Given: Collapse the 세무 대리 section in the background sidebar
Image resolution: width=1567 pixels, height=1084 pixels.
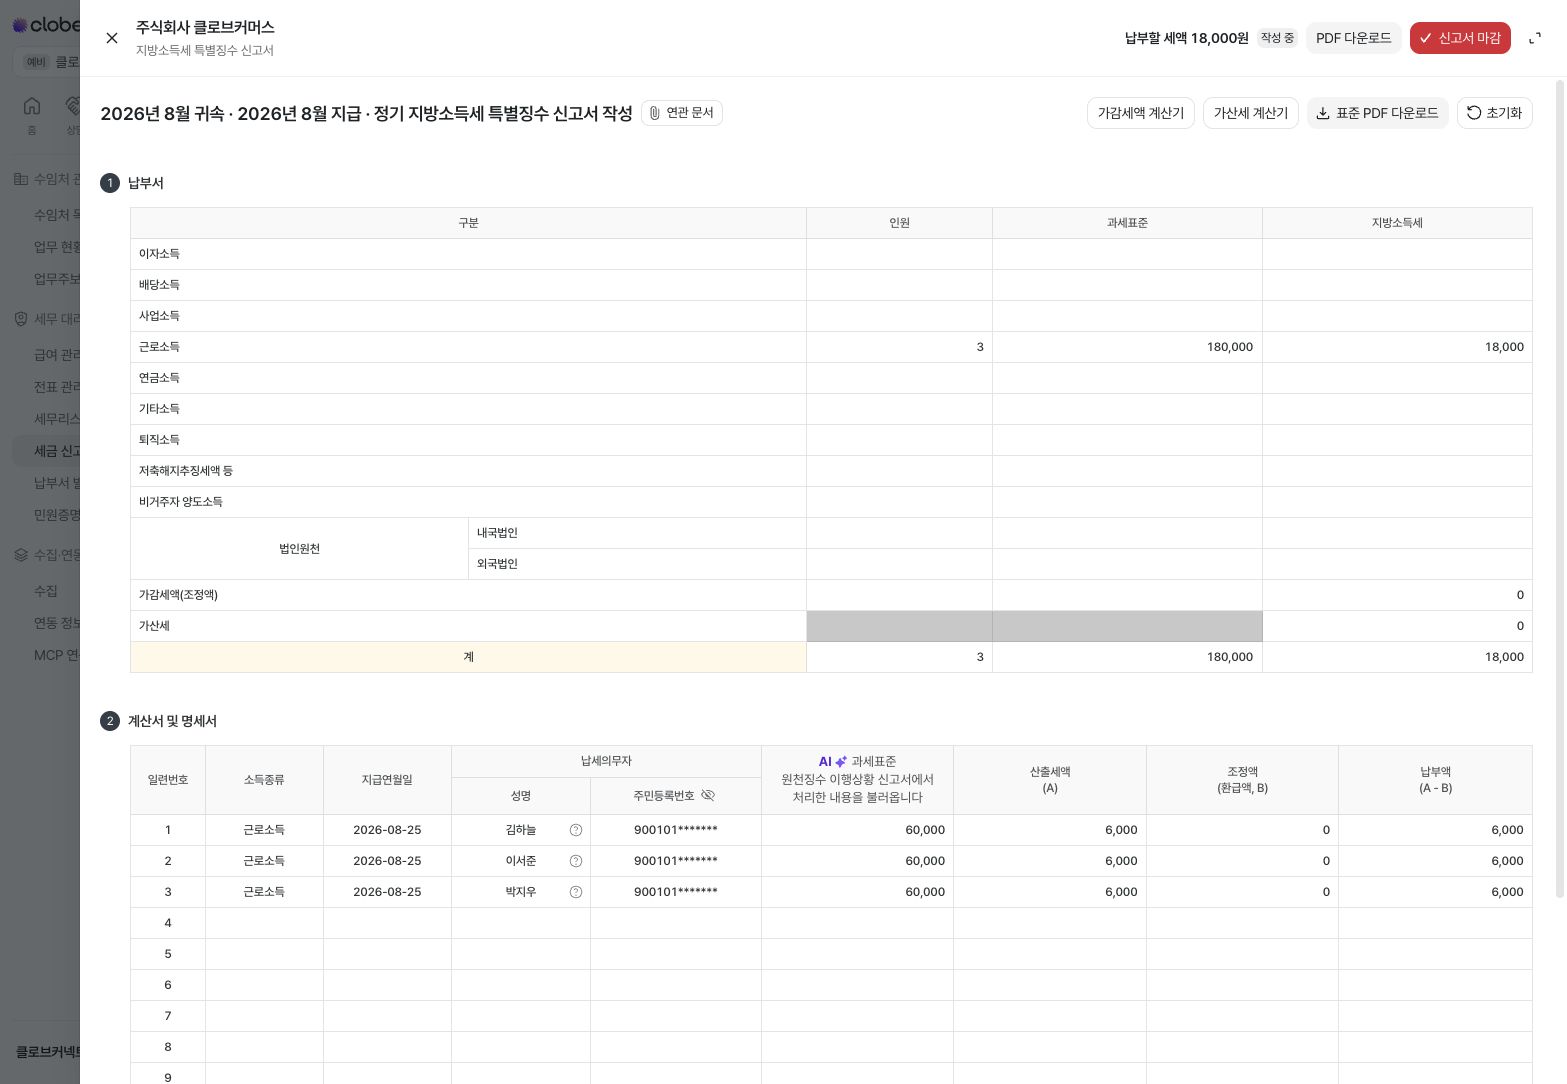Looking at the screenshot, I should [x=46, y=319].
